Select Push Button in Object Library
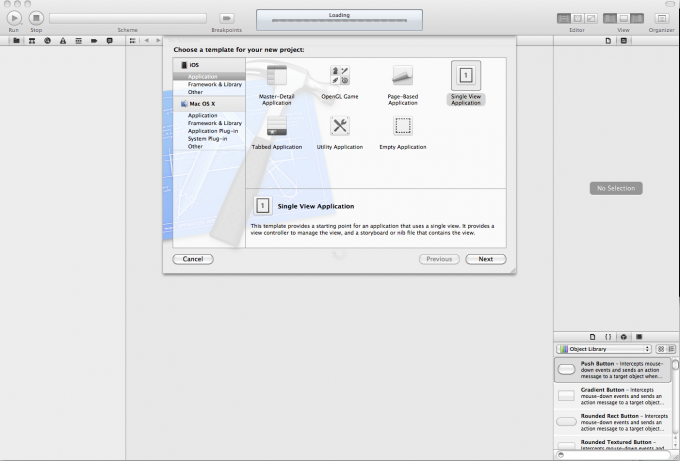Viewport: 680px width, 461px height. click(613, 370)
